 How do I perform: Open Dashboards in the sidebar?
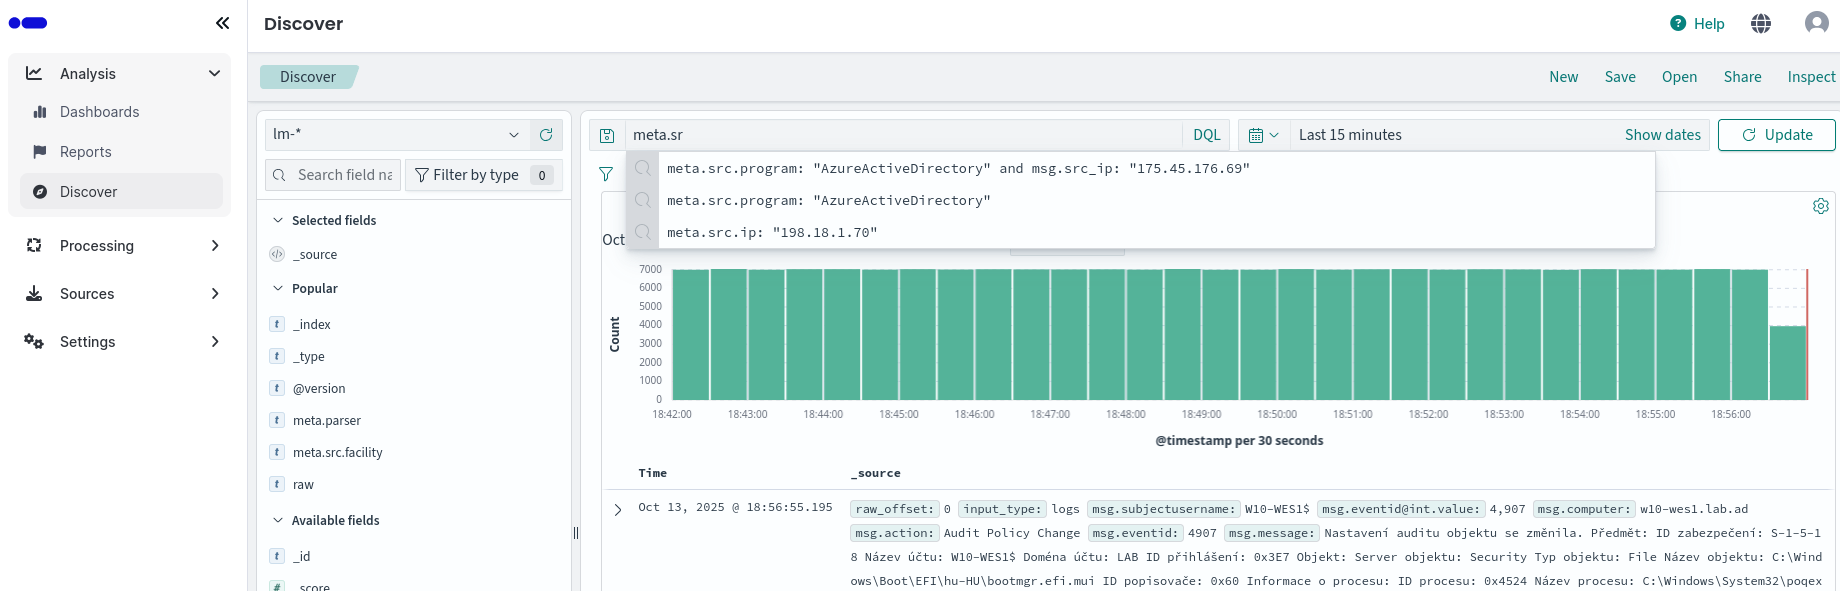[x=99, y=112]
